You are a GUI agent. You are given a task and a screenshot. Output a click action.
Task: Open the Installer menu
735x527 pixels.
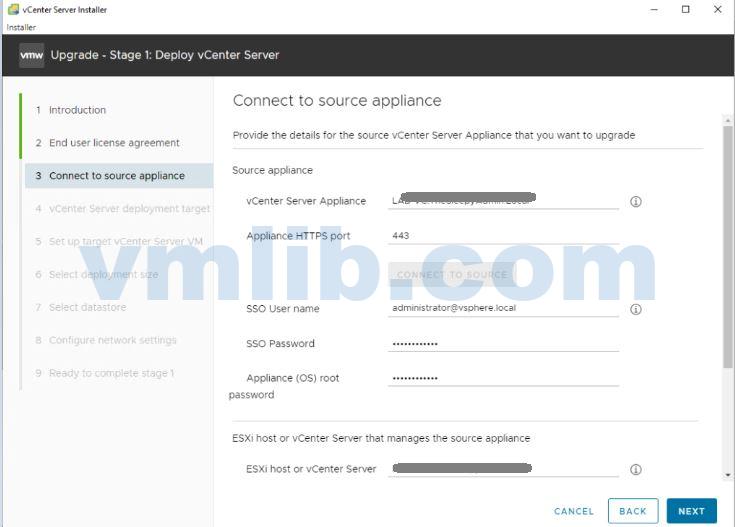pos(21,27)
